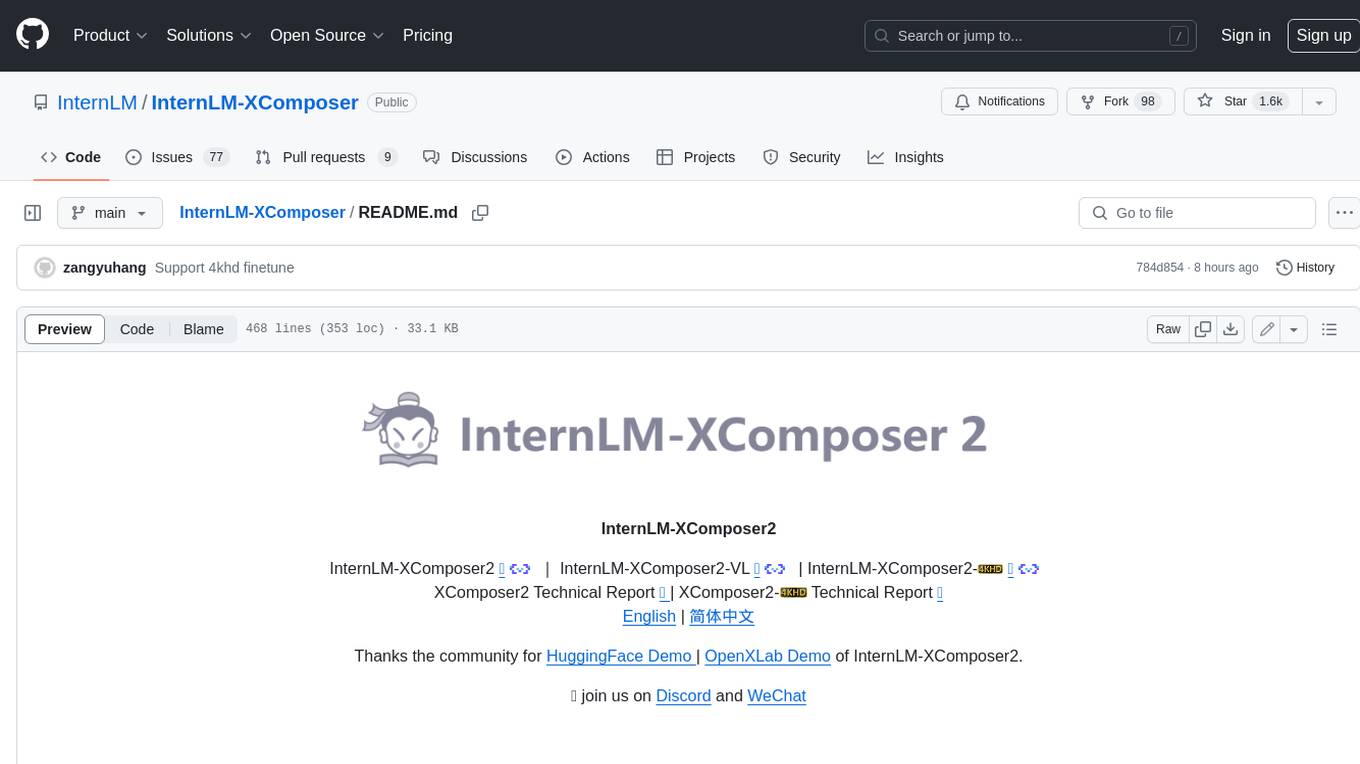Open InternLM-XComposer breadcrumb link
This screenshot has width=1360, height=764.
click(x=262, y=212)
